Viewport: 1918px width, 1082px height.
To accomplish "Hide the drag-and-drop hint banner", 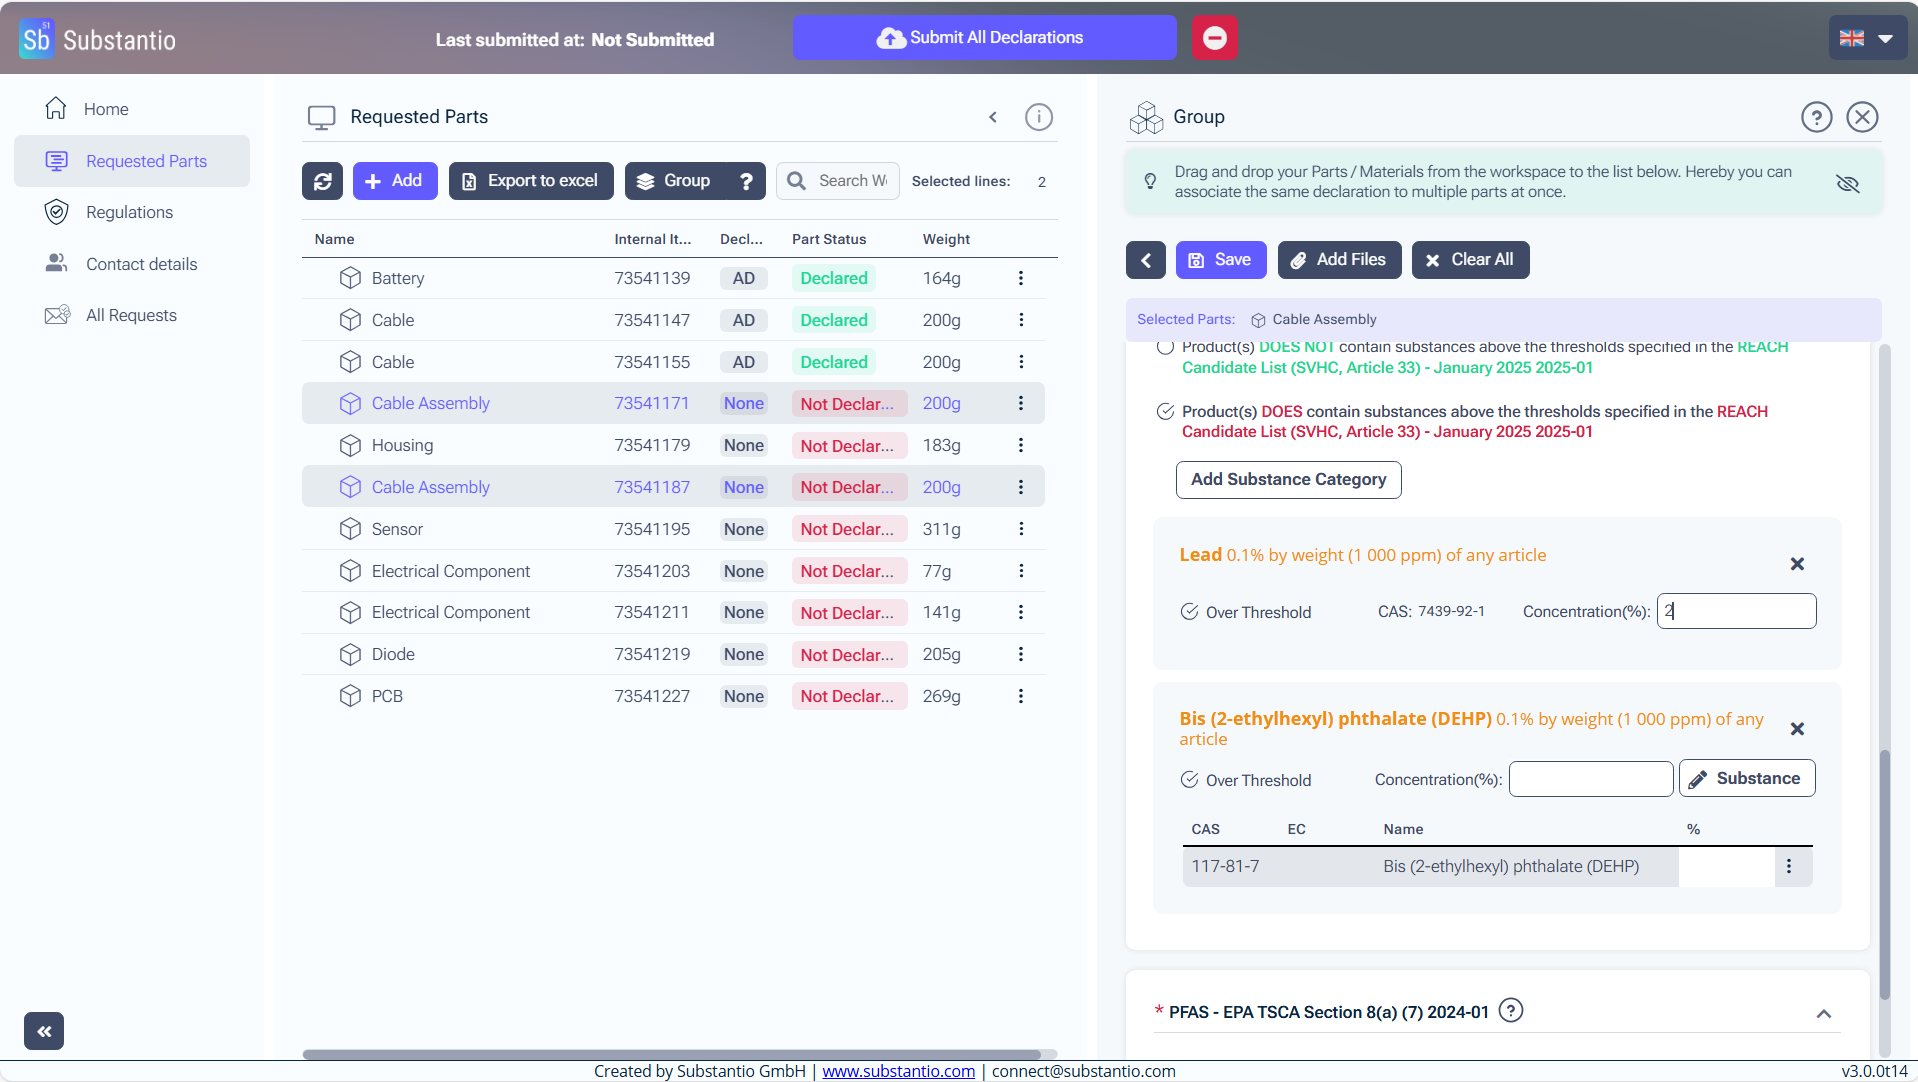I will pos(1847,183).
